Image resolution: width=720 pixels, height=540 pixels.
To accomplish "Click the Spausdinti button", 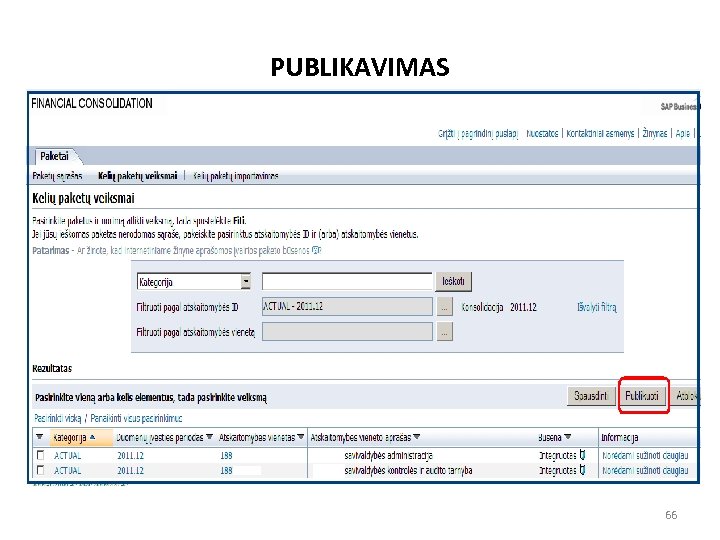I will [x=591, y=395].
